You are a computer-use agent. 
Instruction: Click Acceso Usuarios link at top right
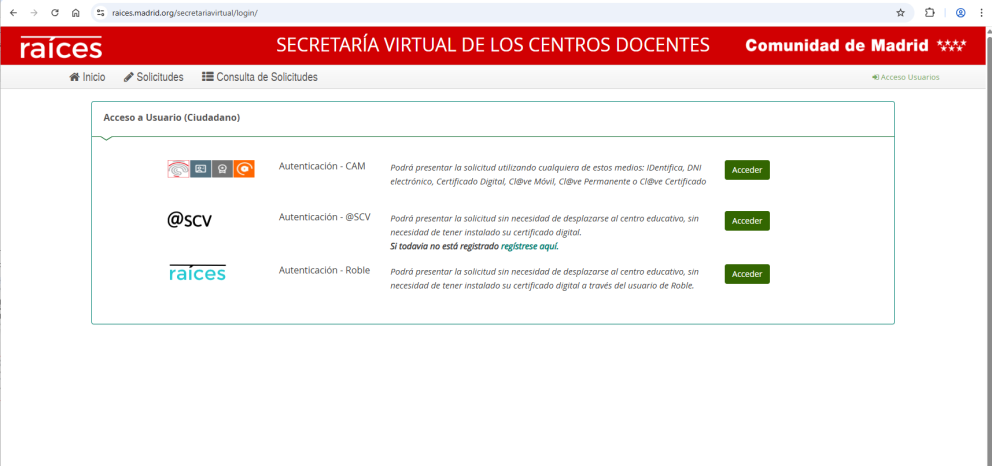pos(905,77)
